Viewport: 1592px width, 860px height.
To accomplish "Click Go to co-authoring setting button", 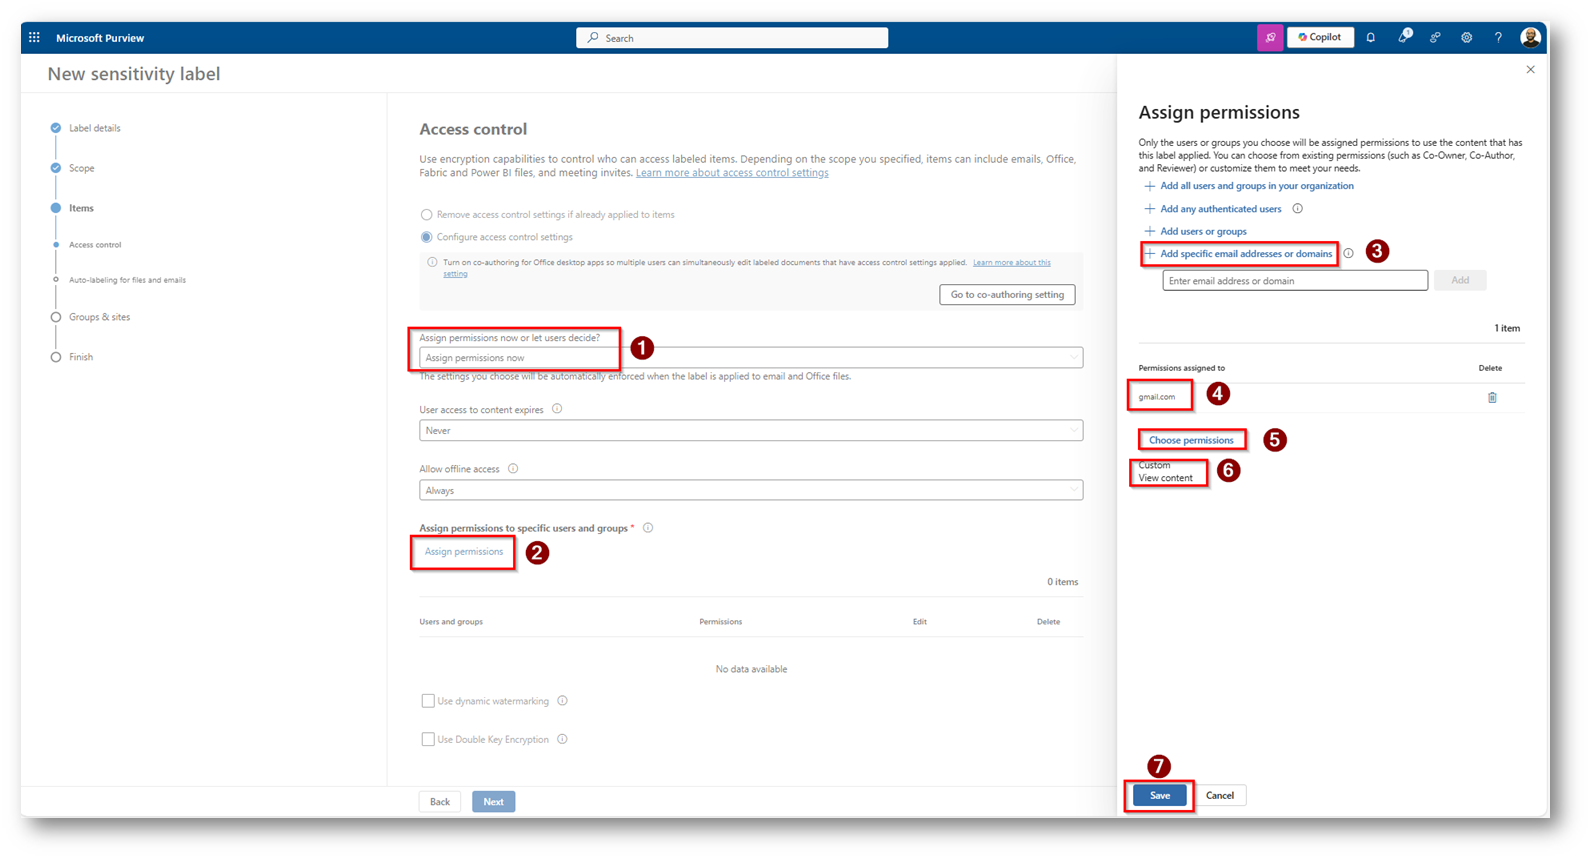I will coord(1007,295).
